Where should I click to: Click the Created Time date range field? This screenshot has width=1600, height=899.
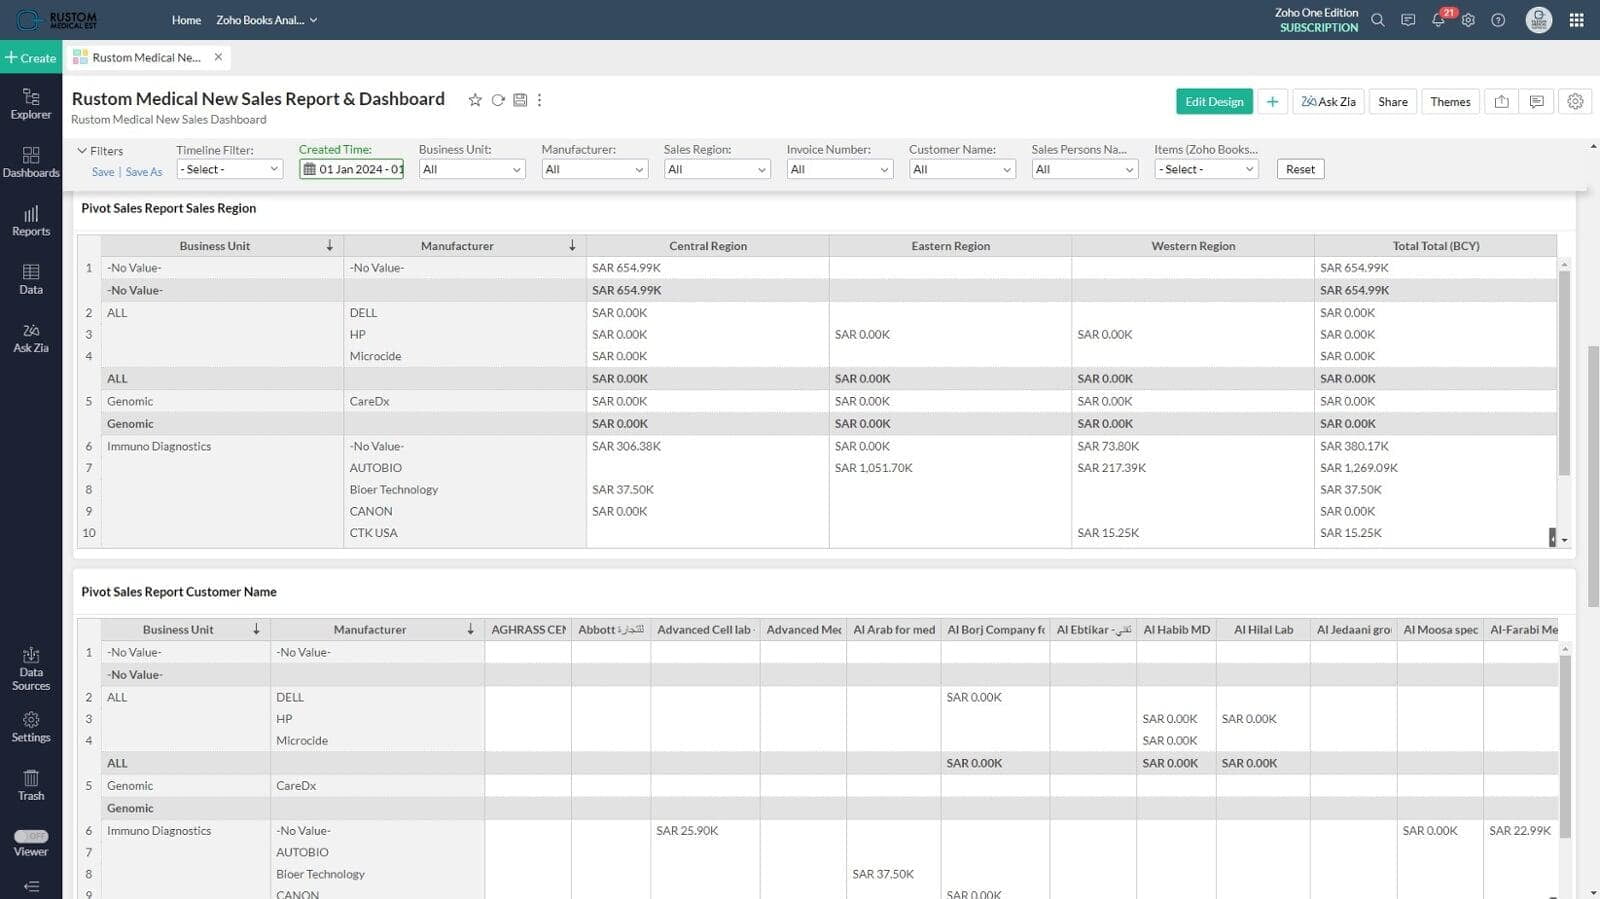tap(351, 169)
